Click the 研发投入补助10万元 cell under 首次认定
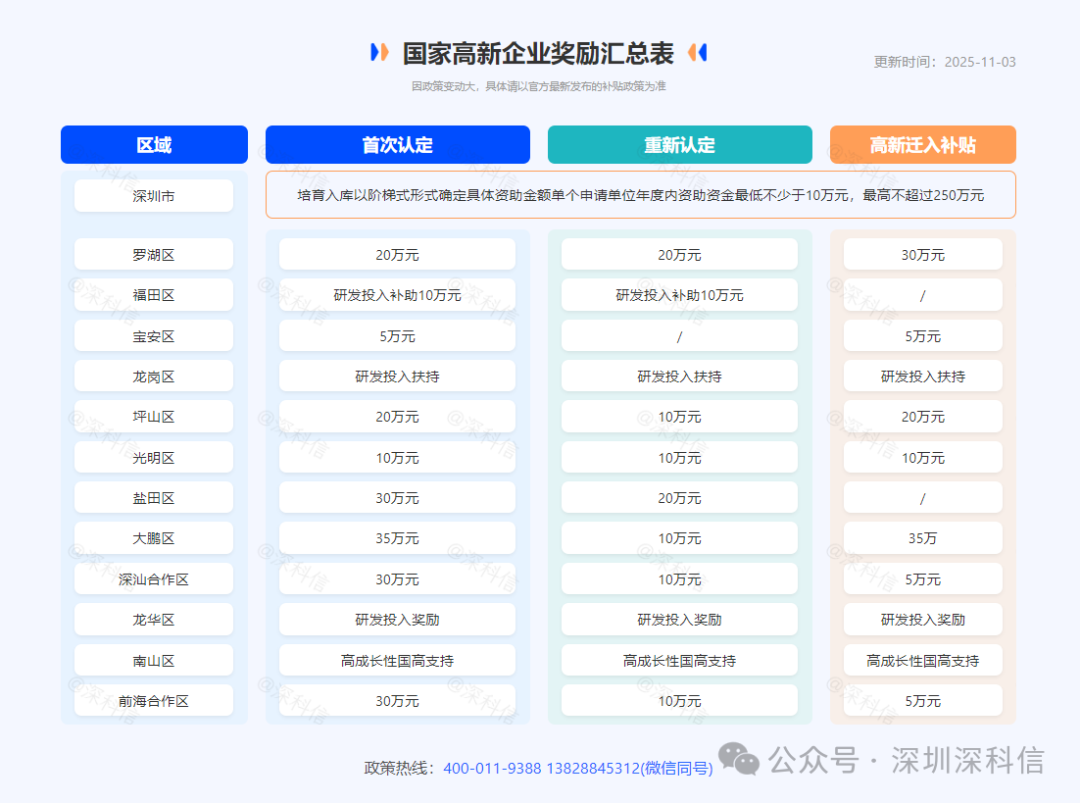This screenshot has width=1080, height=803. (397, 294)
